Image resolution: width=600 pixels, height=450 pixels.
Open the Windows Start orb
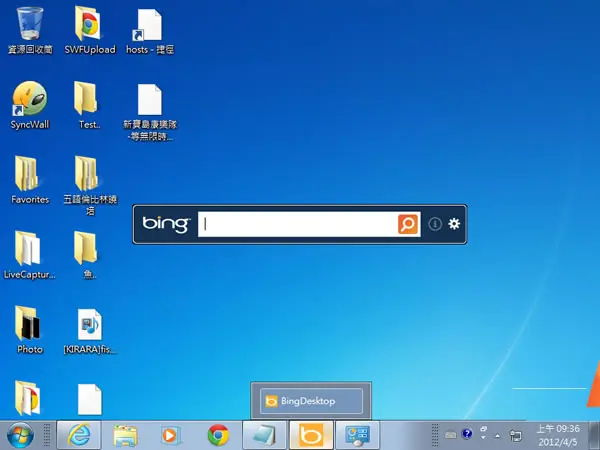tap(20, 435)
